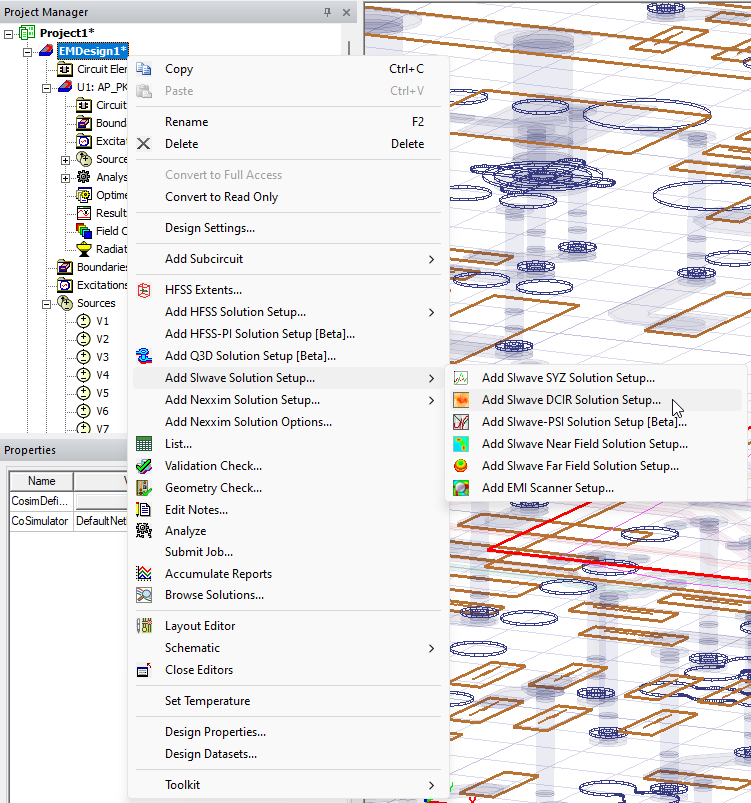Open the Add Subcircuit submenu arrow
The width and height of the screenshot is (751, 803).
[x=431, y=260]
